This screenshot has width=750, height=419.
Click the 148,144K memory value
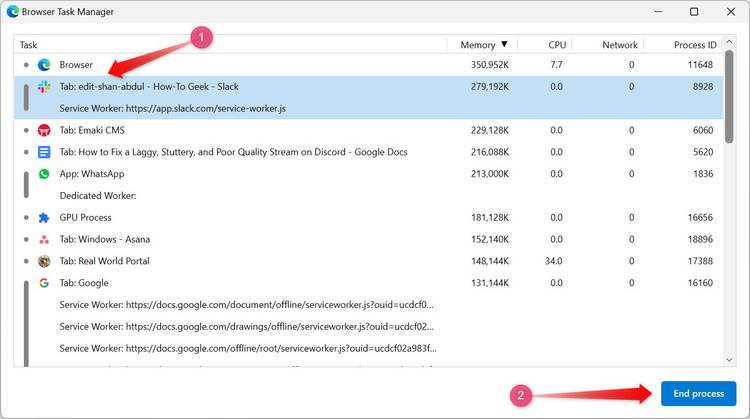[x=490, y=261]
